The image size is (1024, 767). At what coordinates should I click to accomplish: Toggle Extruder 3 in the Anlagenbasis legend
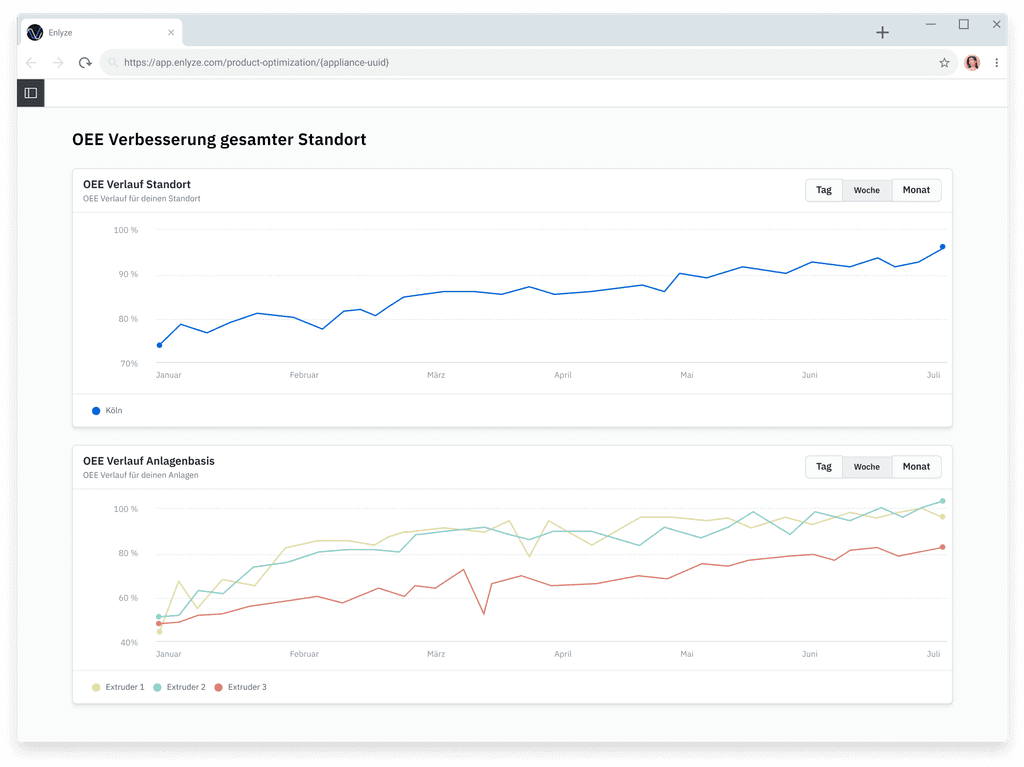[240, 687]
